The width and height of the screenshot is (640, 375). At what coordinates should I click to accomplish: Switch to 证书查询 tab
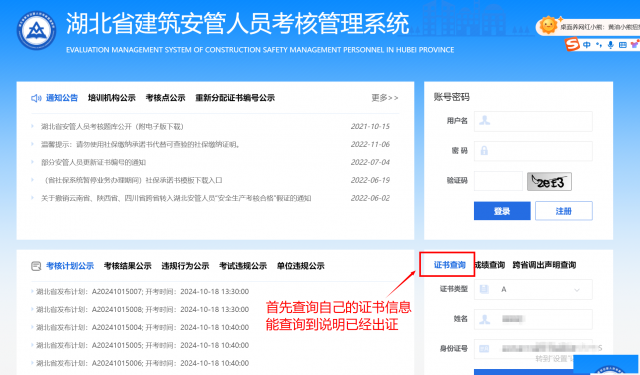click(x=449, y=265)
